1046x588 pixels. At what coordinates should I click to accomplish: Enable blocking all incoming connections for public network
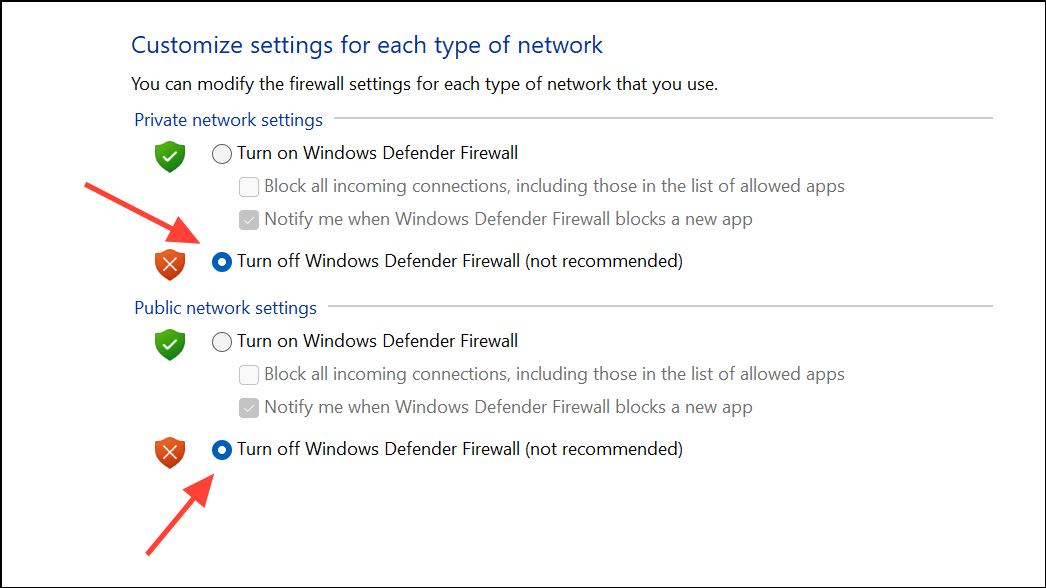coord(248,374)
